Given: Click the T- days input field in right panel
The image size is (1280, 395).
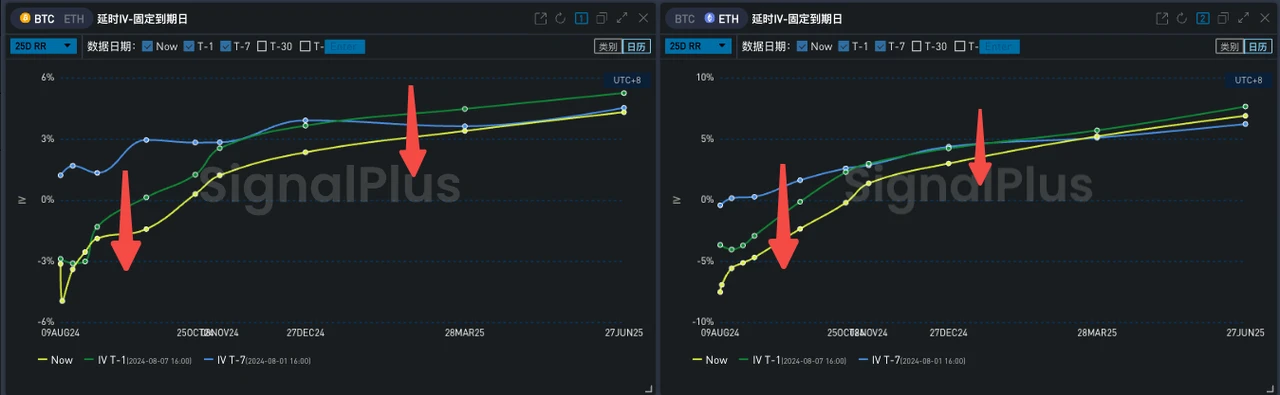Looking at the screenshot, I should point(999,46).
